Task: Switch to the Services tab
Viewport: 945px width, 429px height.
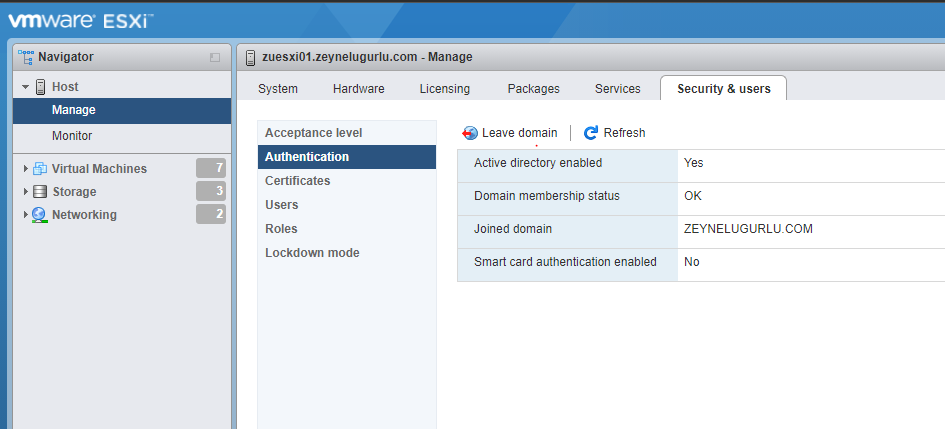Action: click(618, 89)
